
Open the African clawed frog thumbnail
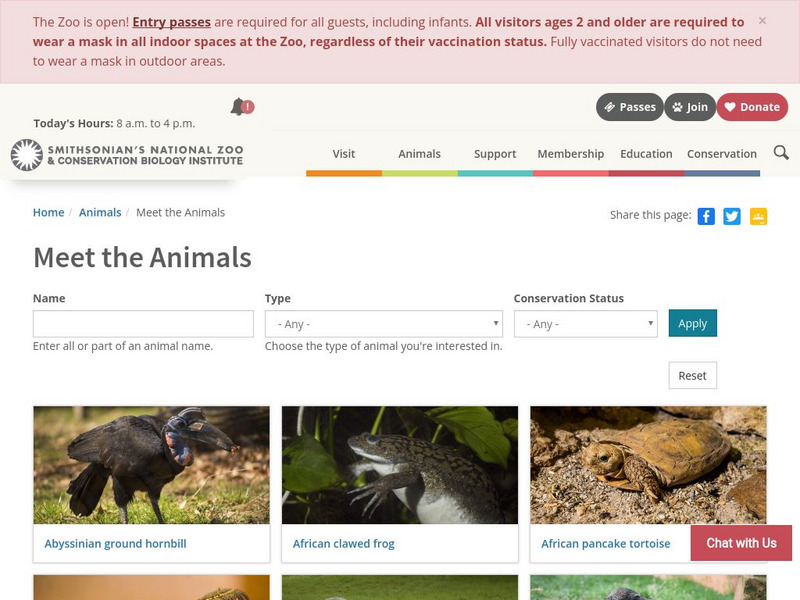[x=400, y=465]
